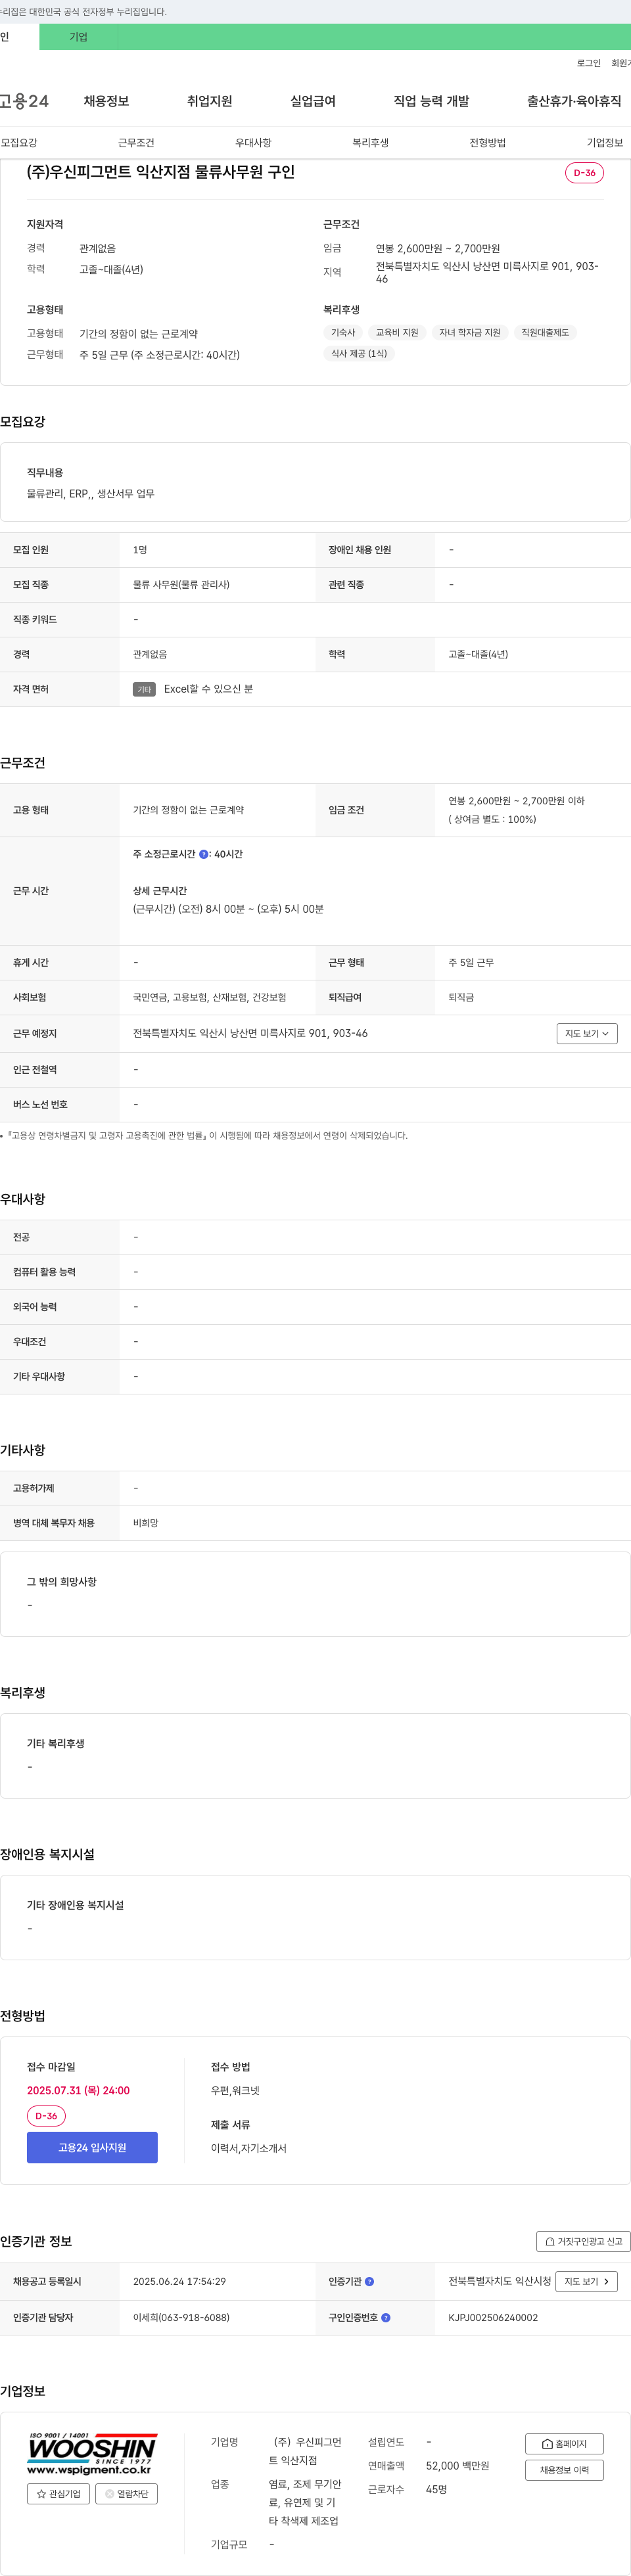This screenshot has width=631, height=2576.
Task: Open the 주 소정근로시간 help icon
Action: [204, 854]
